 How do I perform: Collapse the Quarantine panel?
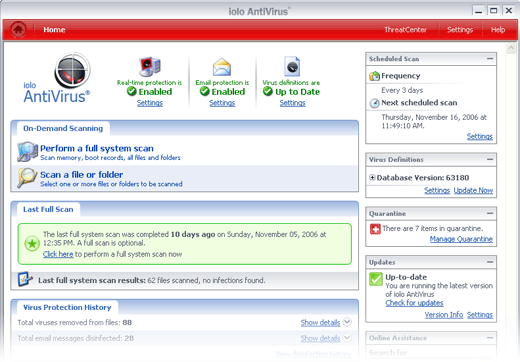[x=490, y=213]
